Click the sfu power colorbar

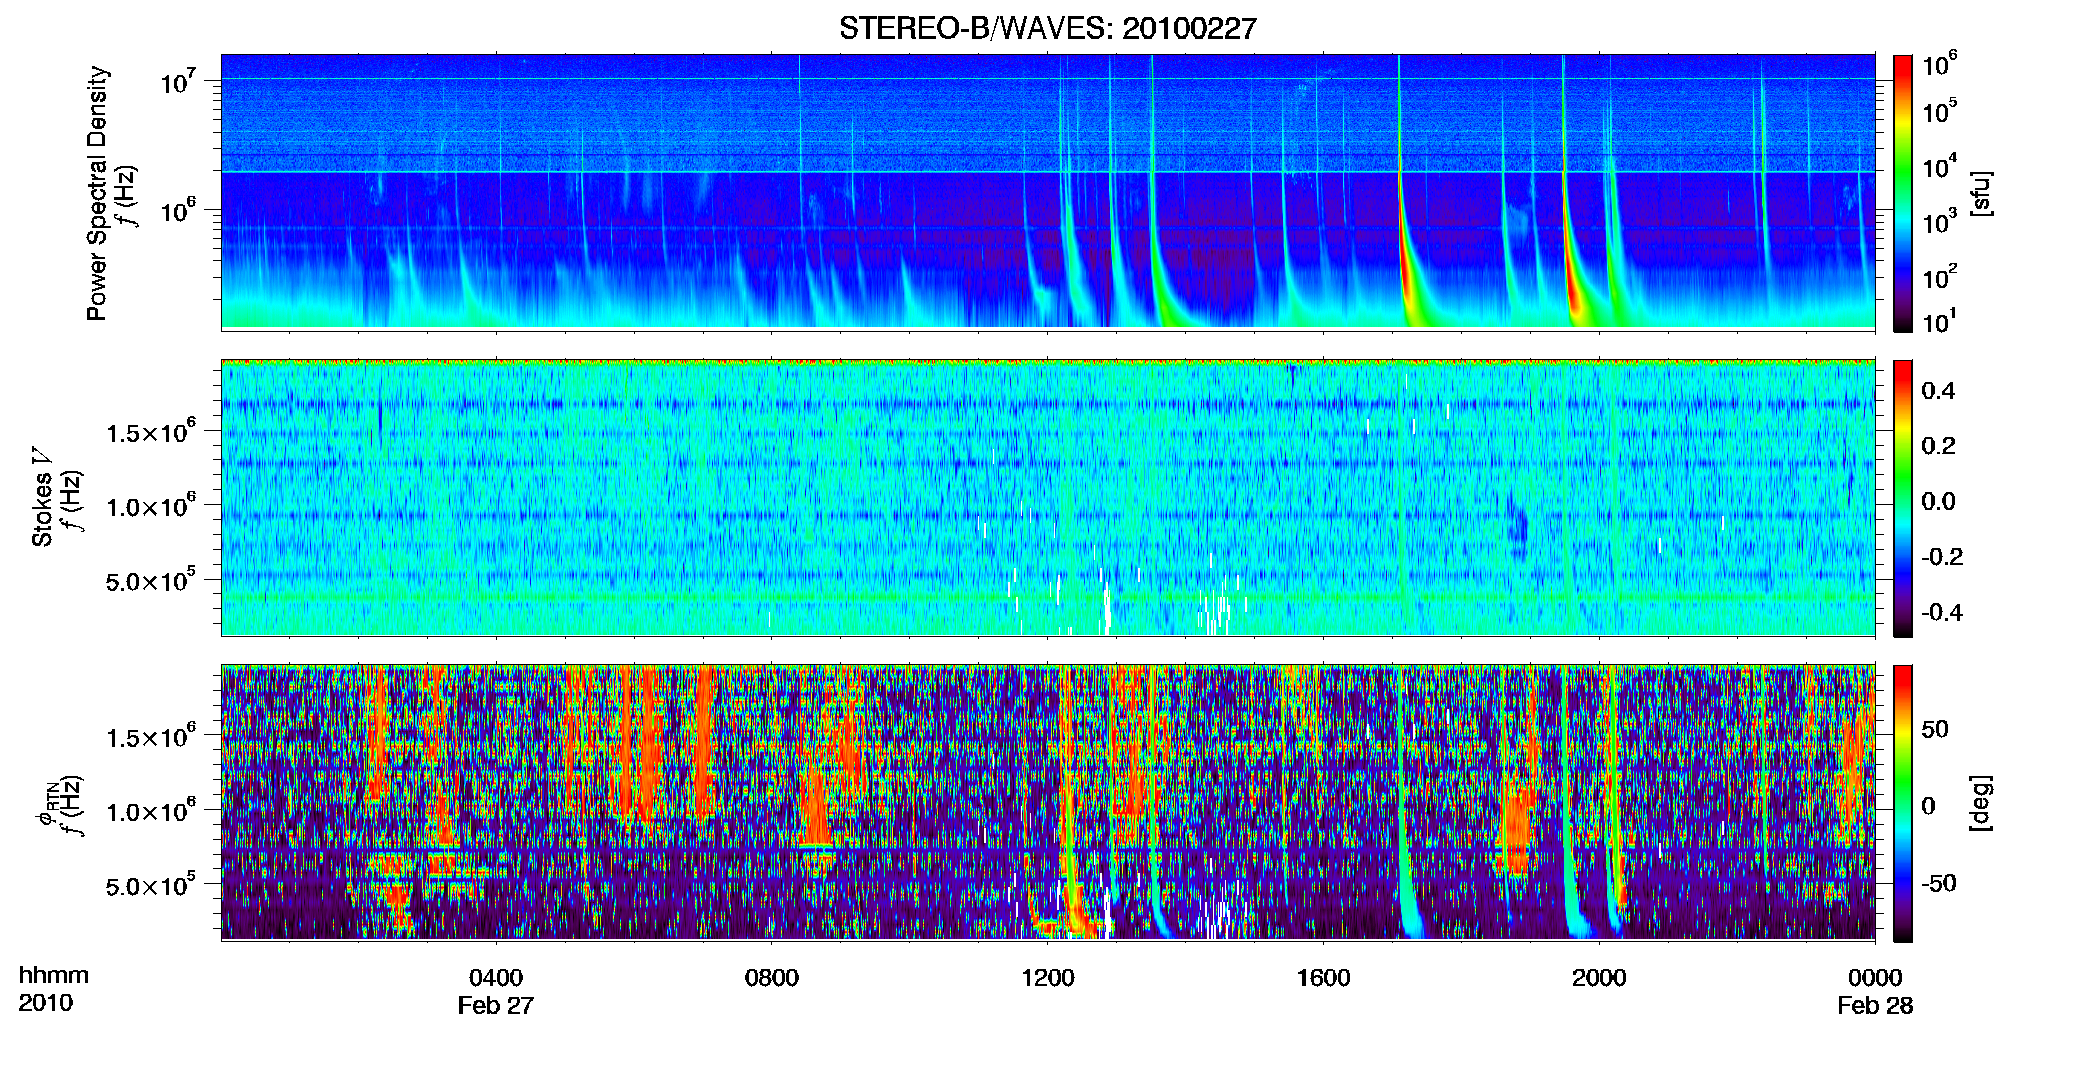pos(1903,193)
